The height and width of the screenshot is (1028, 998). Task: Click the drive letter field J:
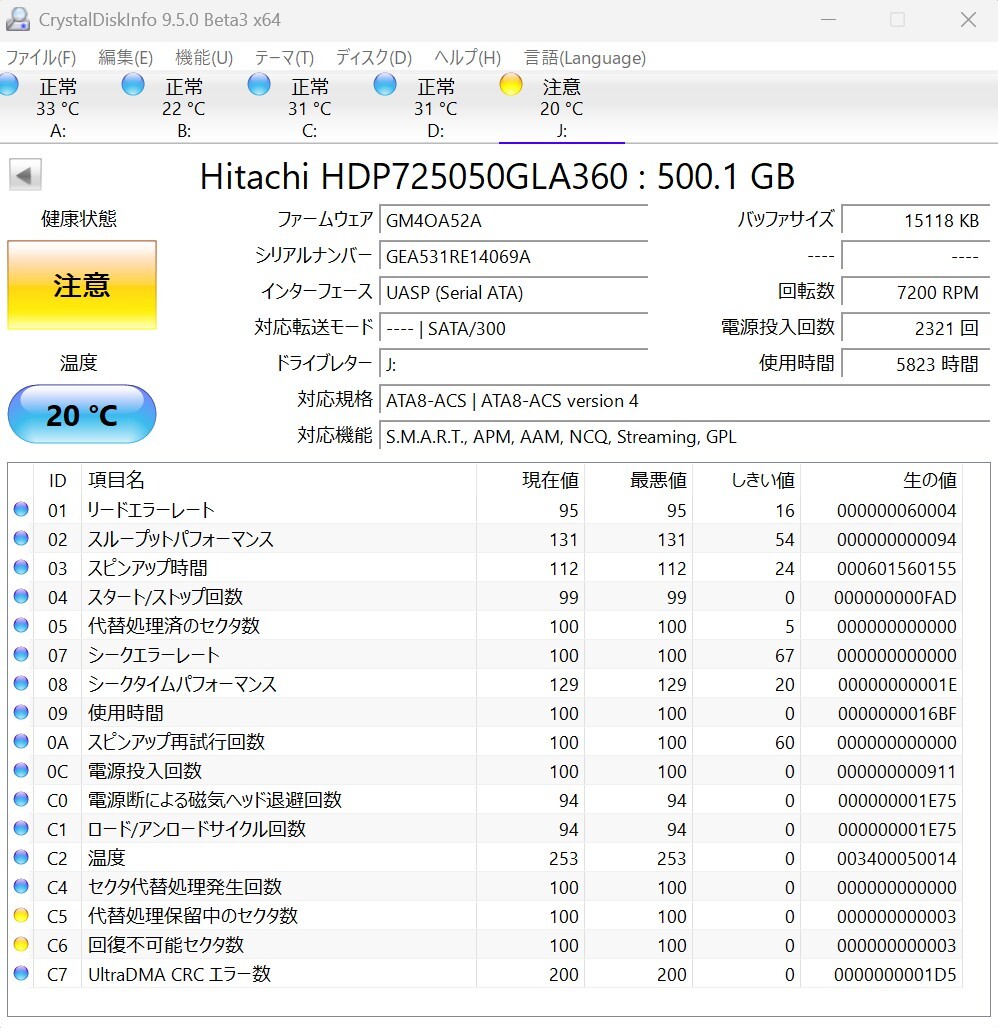[513, 365]
